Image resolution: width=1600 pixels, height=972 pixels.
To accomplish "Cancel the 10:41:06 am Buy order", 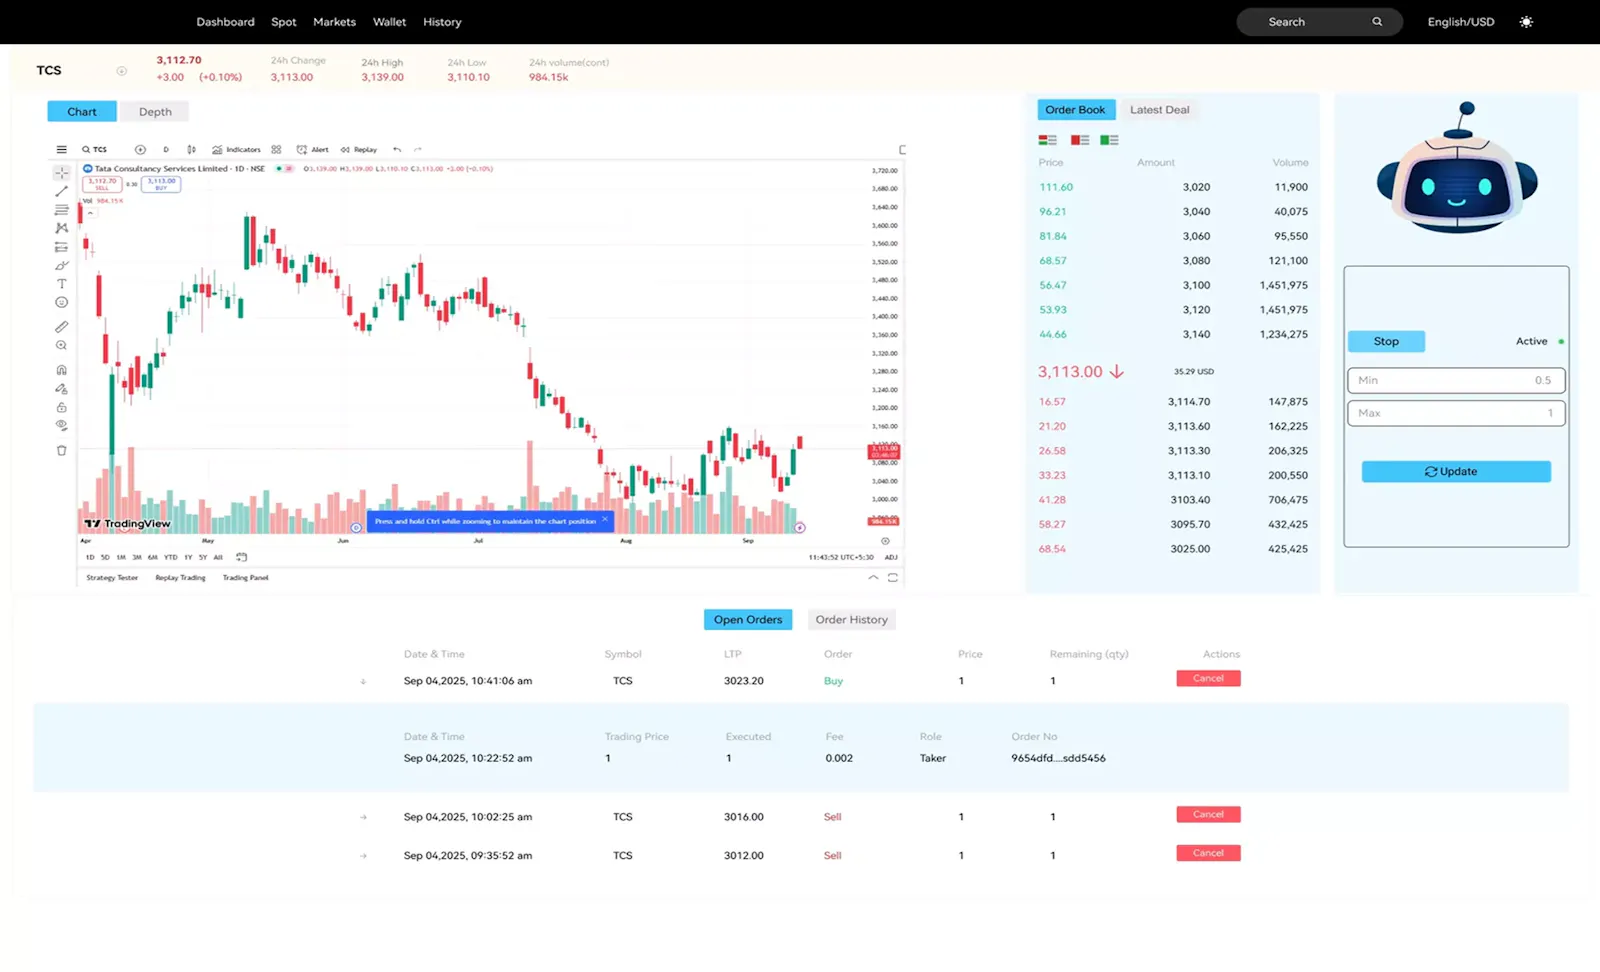I will [1208, 678].
